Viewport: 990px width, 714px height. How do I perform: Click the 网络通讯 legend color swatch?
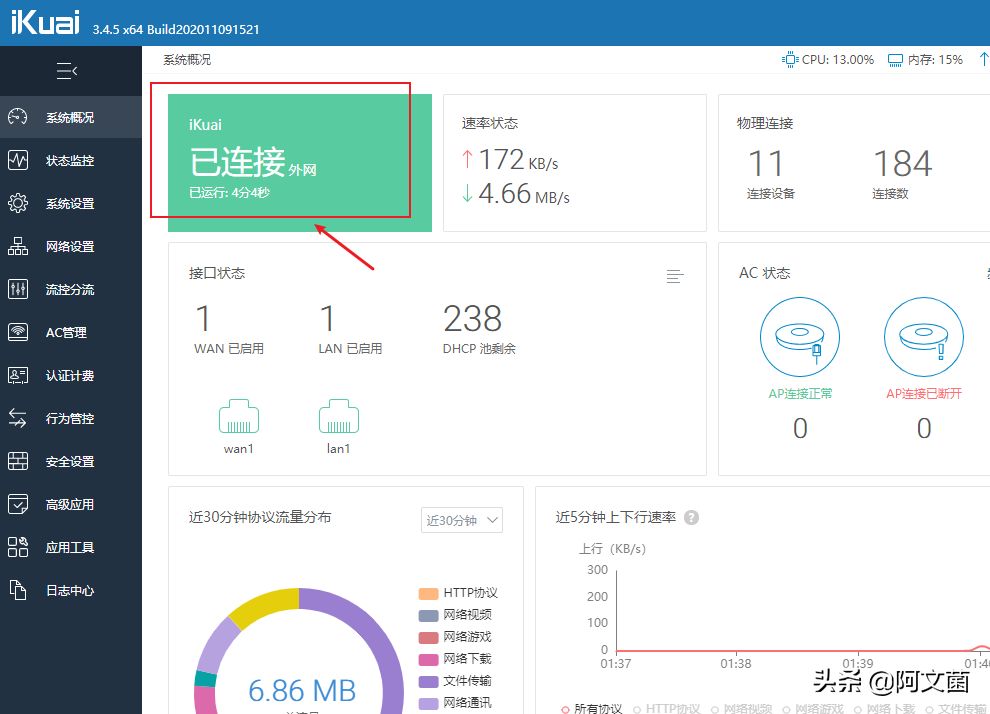point(429,703)
